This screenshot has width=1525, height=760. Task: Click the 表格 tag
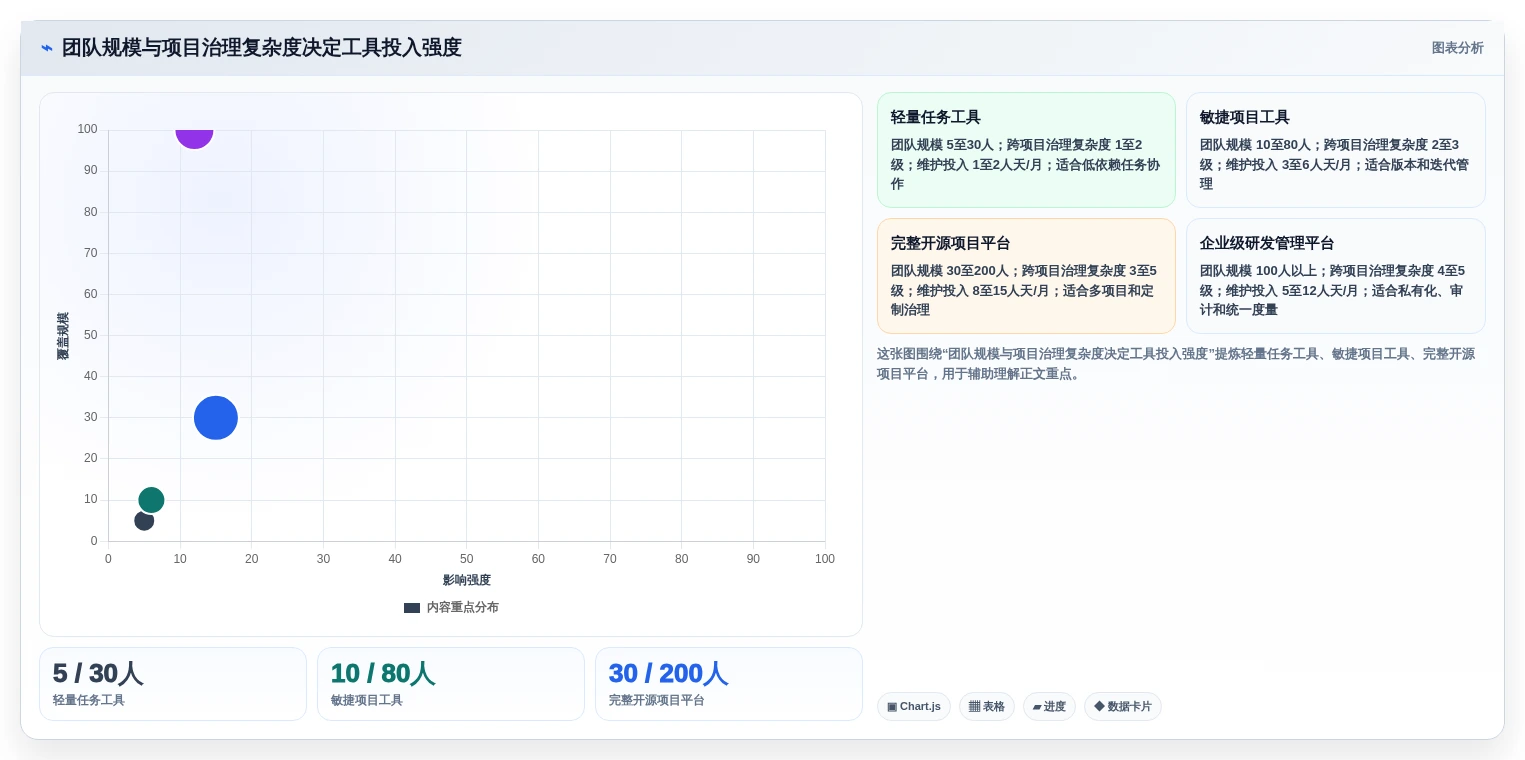coord(987,707)
